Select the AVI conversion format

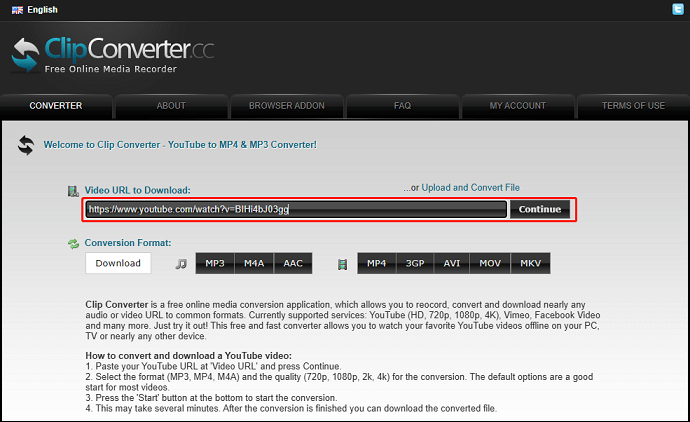(451, 263)
